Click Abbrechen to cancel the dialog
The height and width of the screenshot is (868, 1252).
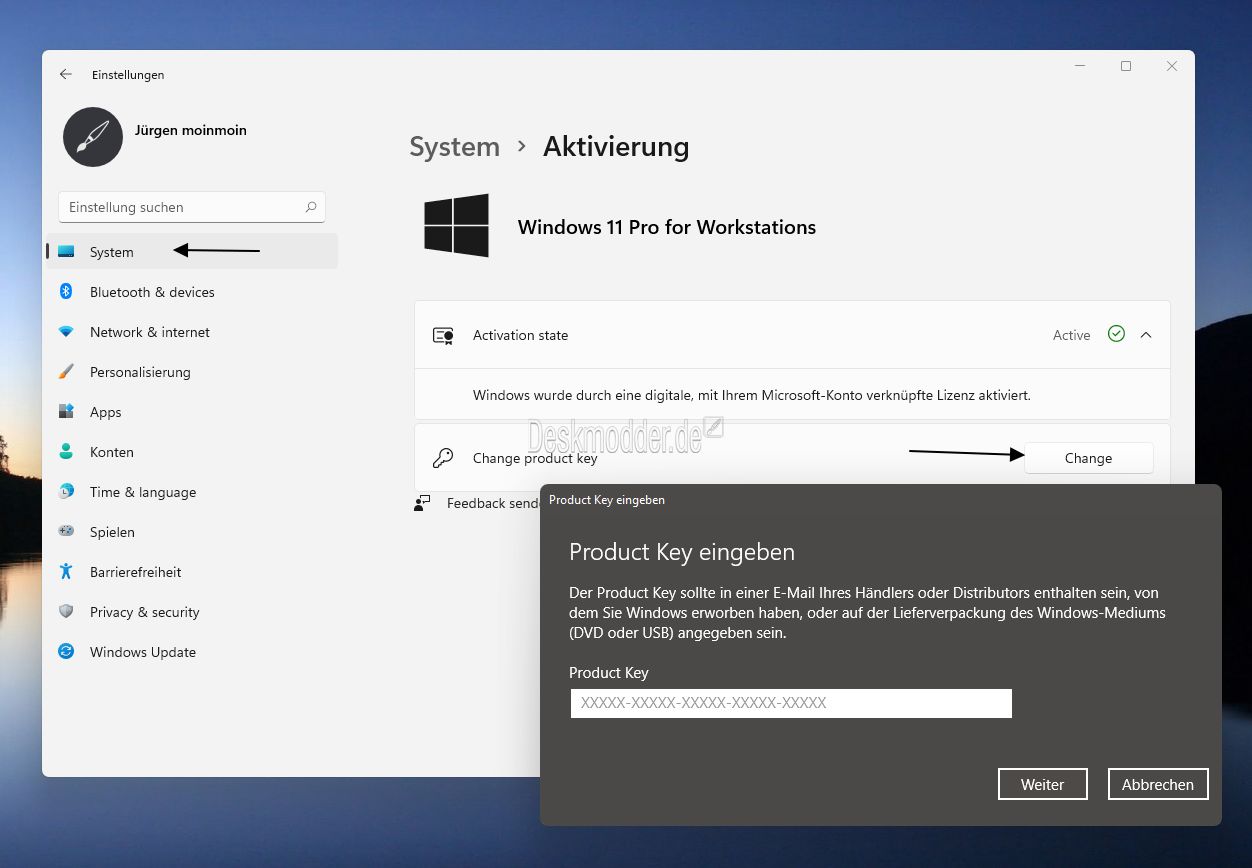point(1158,784)
